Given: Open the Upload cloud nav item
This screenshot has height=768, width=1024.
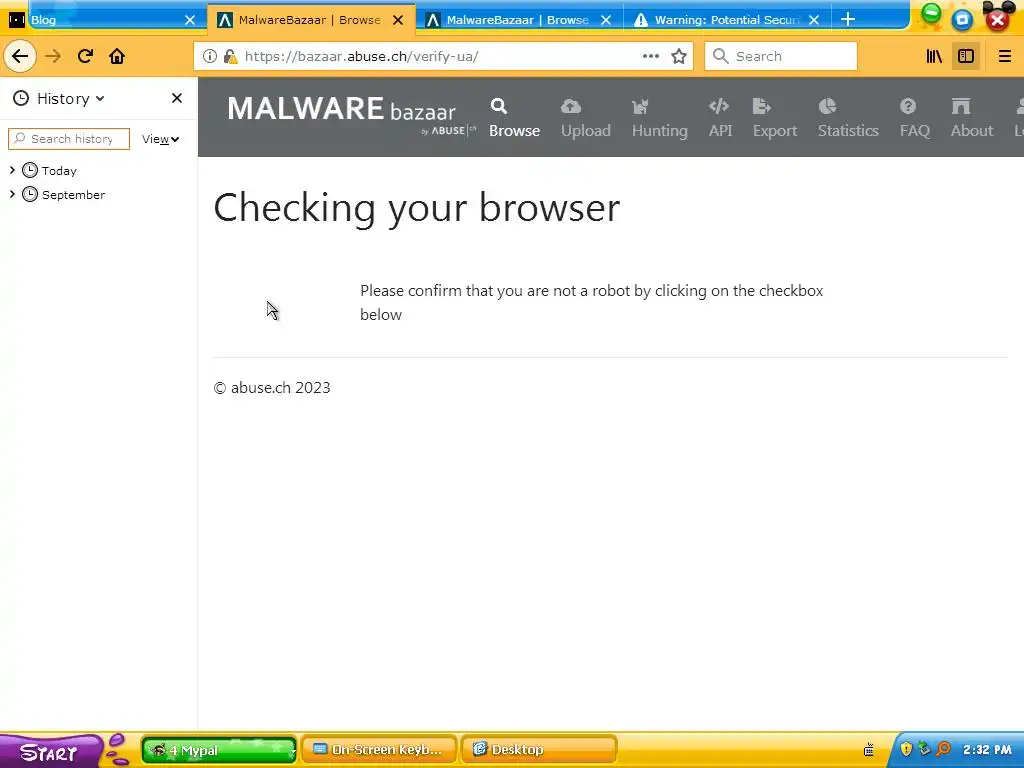Looking at the screenshot, I should (585, 118).
